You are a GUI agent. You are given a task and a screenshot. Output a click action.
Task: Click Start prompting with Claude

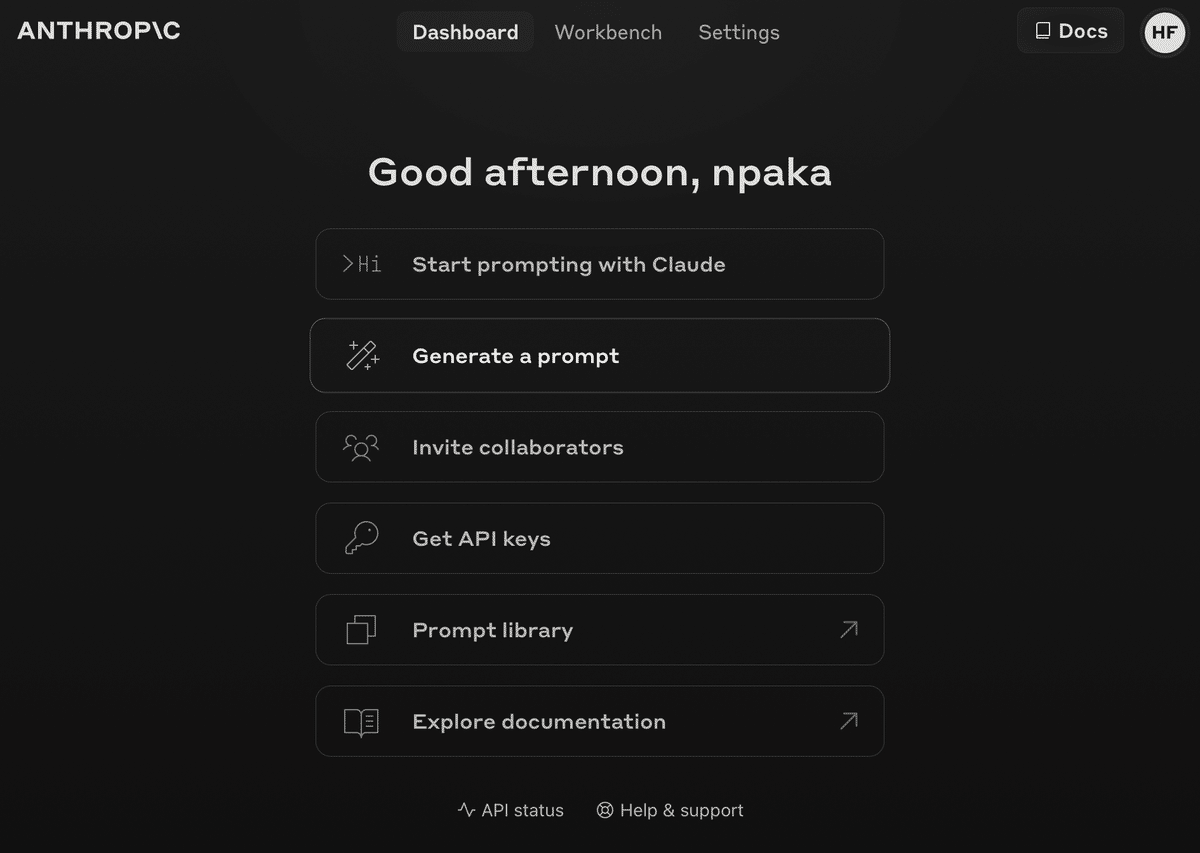(600, 264)
